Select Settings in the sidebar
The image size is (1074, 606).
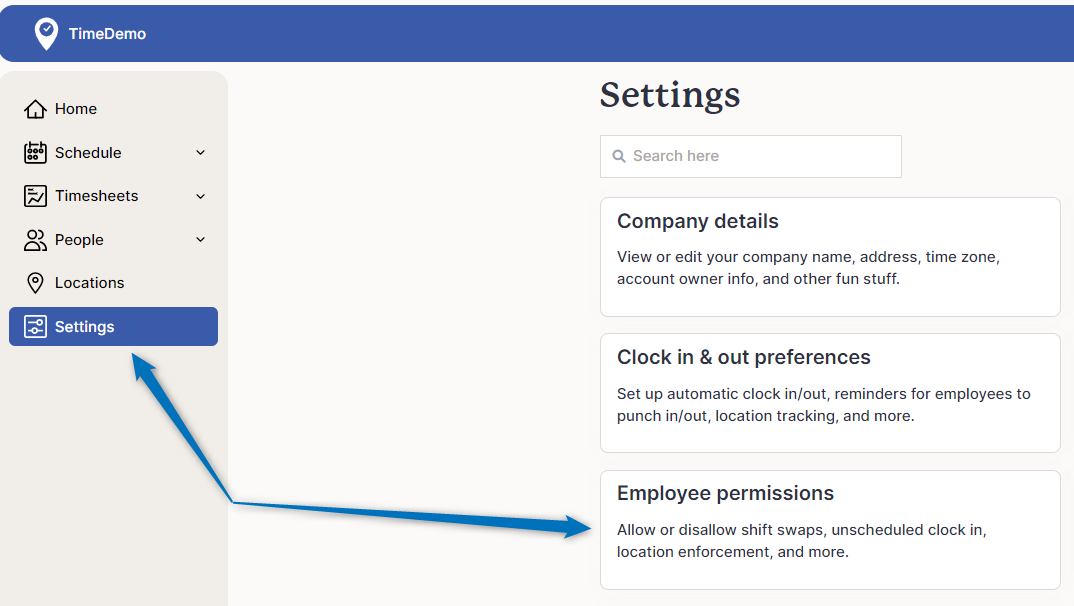click(x=113, y=327)
